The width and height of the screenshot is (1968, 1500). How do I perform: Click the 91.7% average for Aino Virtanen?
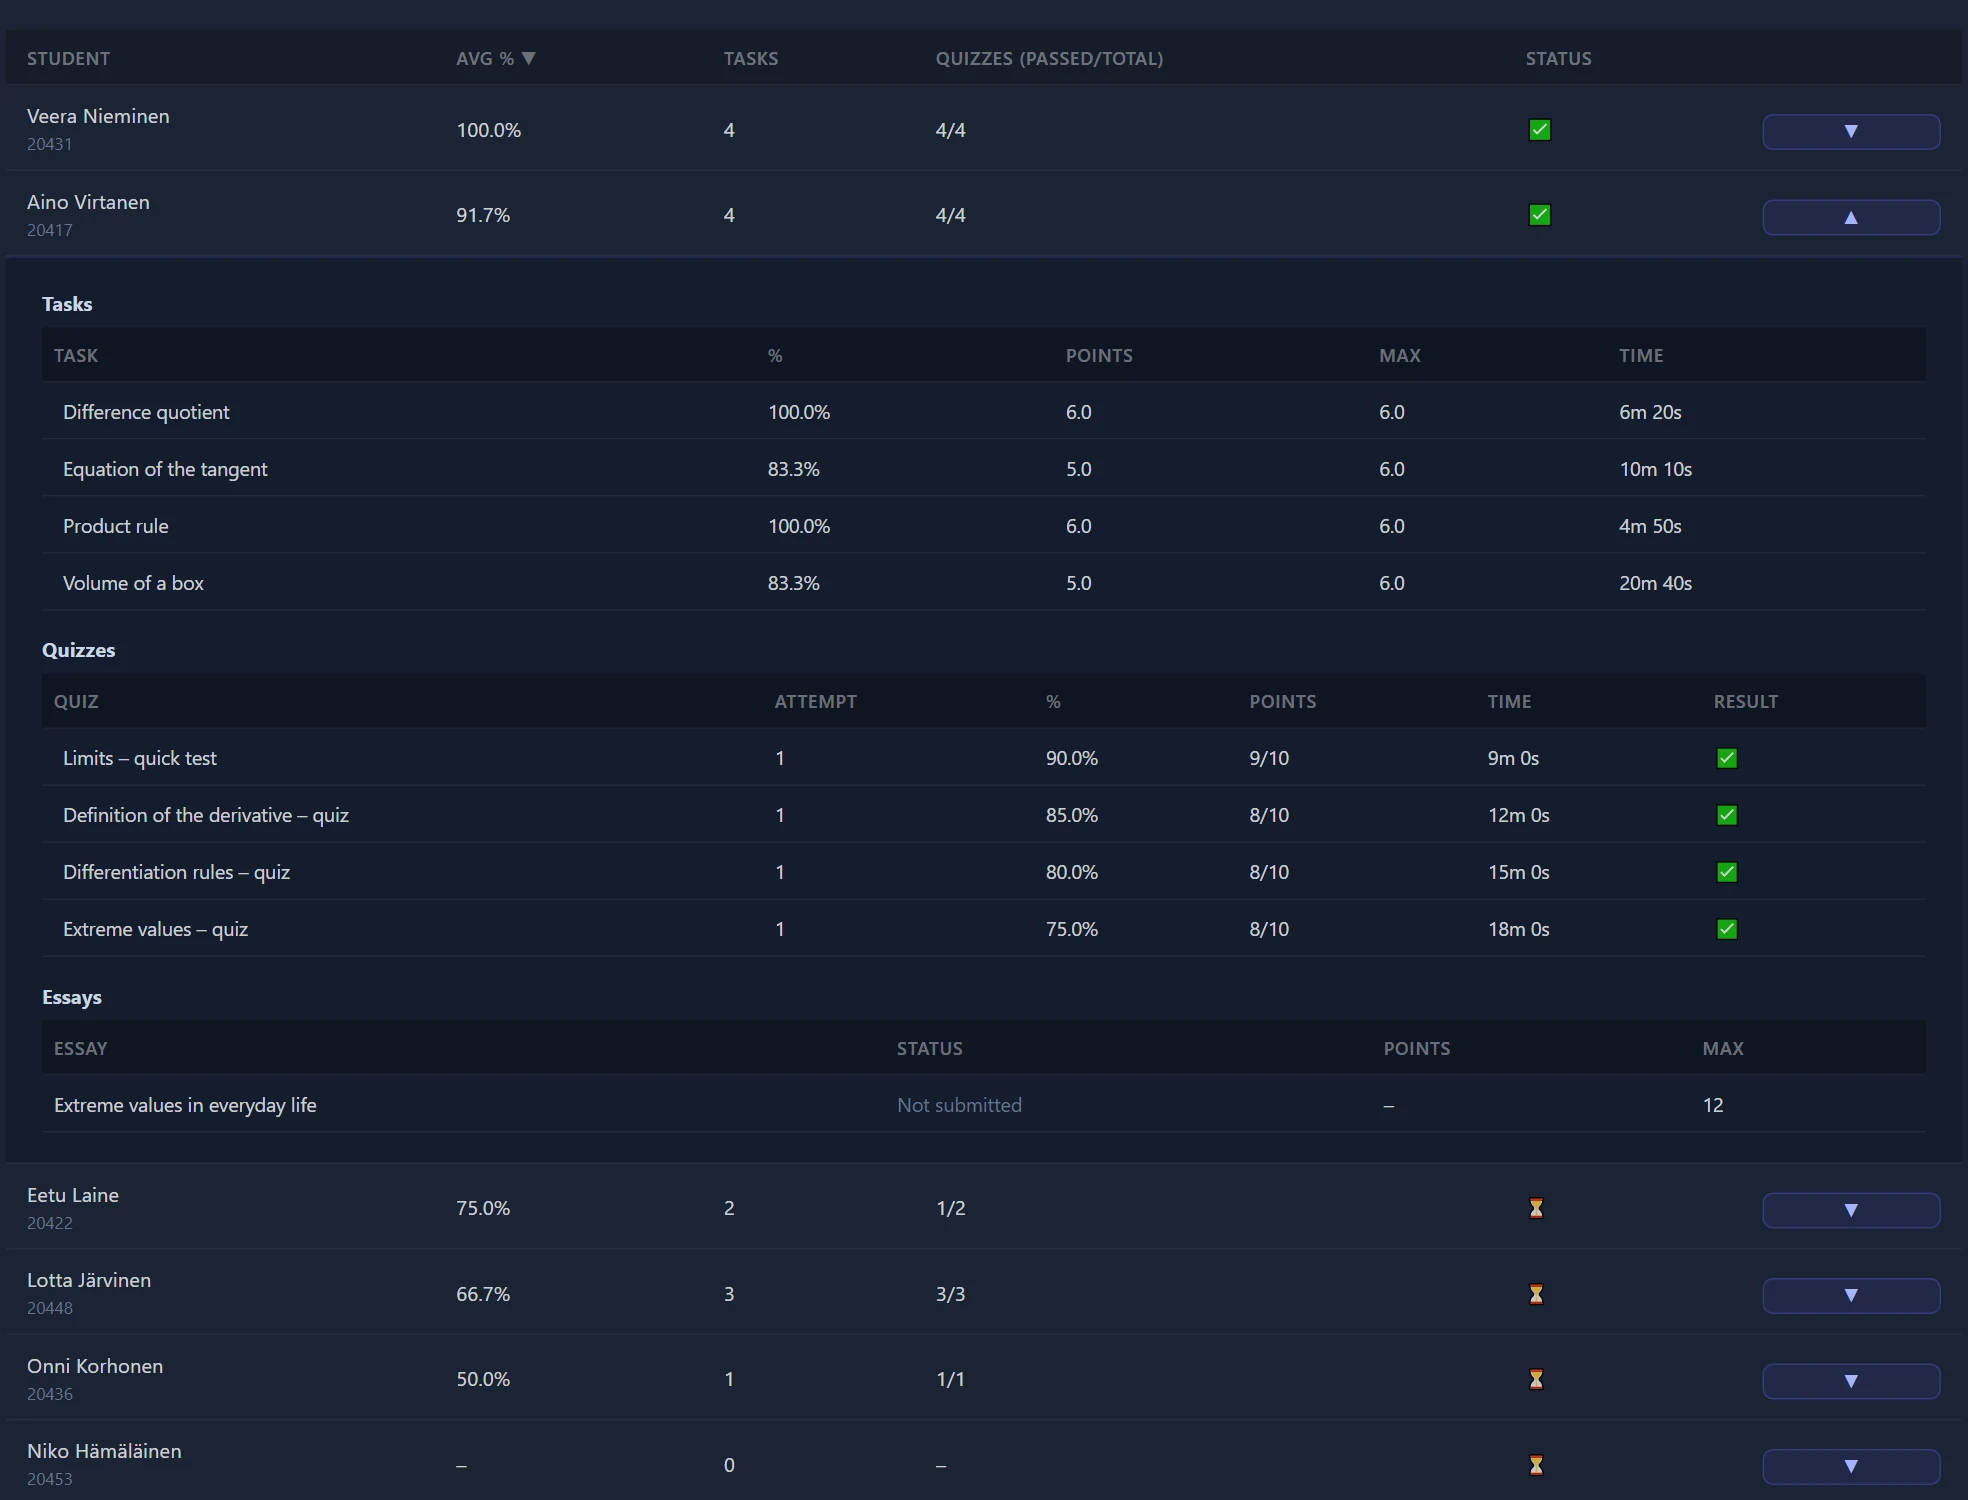tap(483, 215)
